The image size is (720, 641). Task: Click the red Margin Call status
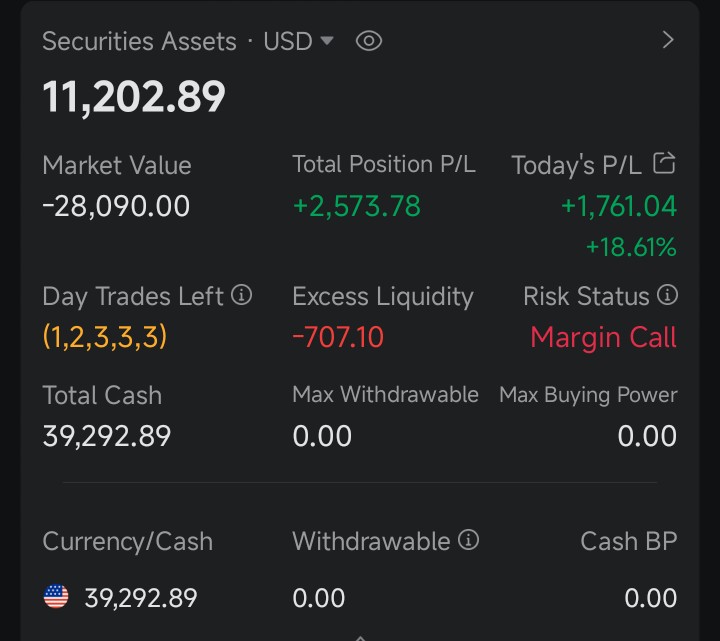point(603,337)
